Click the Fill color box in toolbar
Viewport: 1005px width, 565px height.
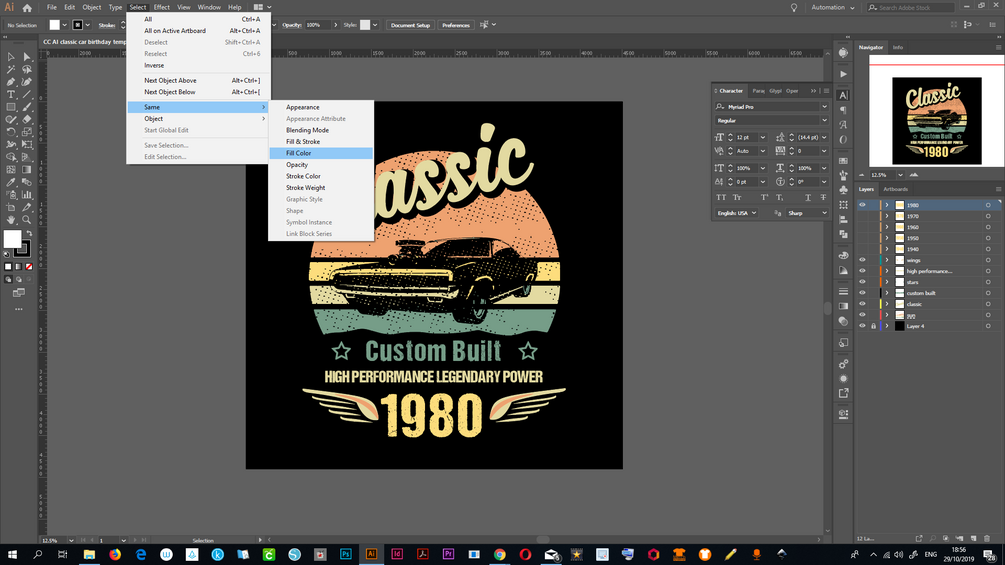pyautogui.click(x=12, y=238)
